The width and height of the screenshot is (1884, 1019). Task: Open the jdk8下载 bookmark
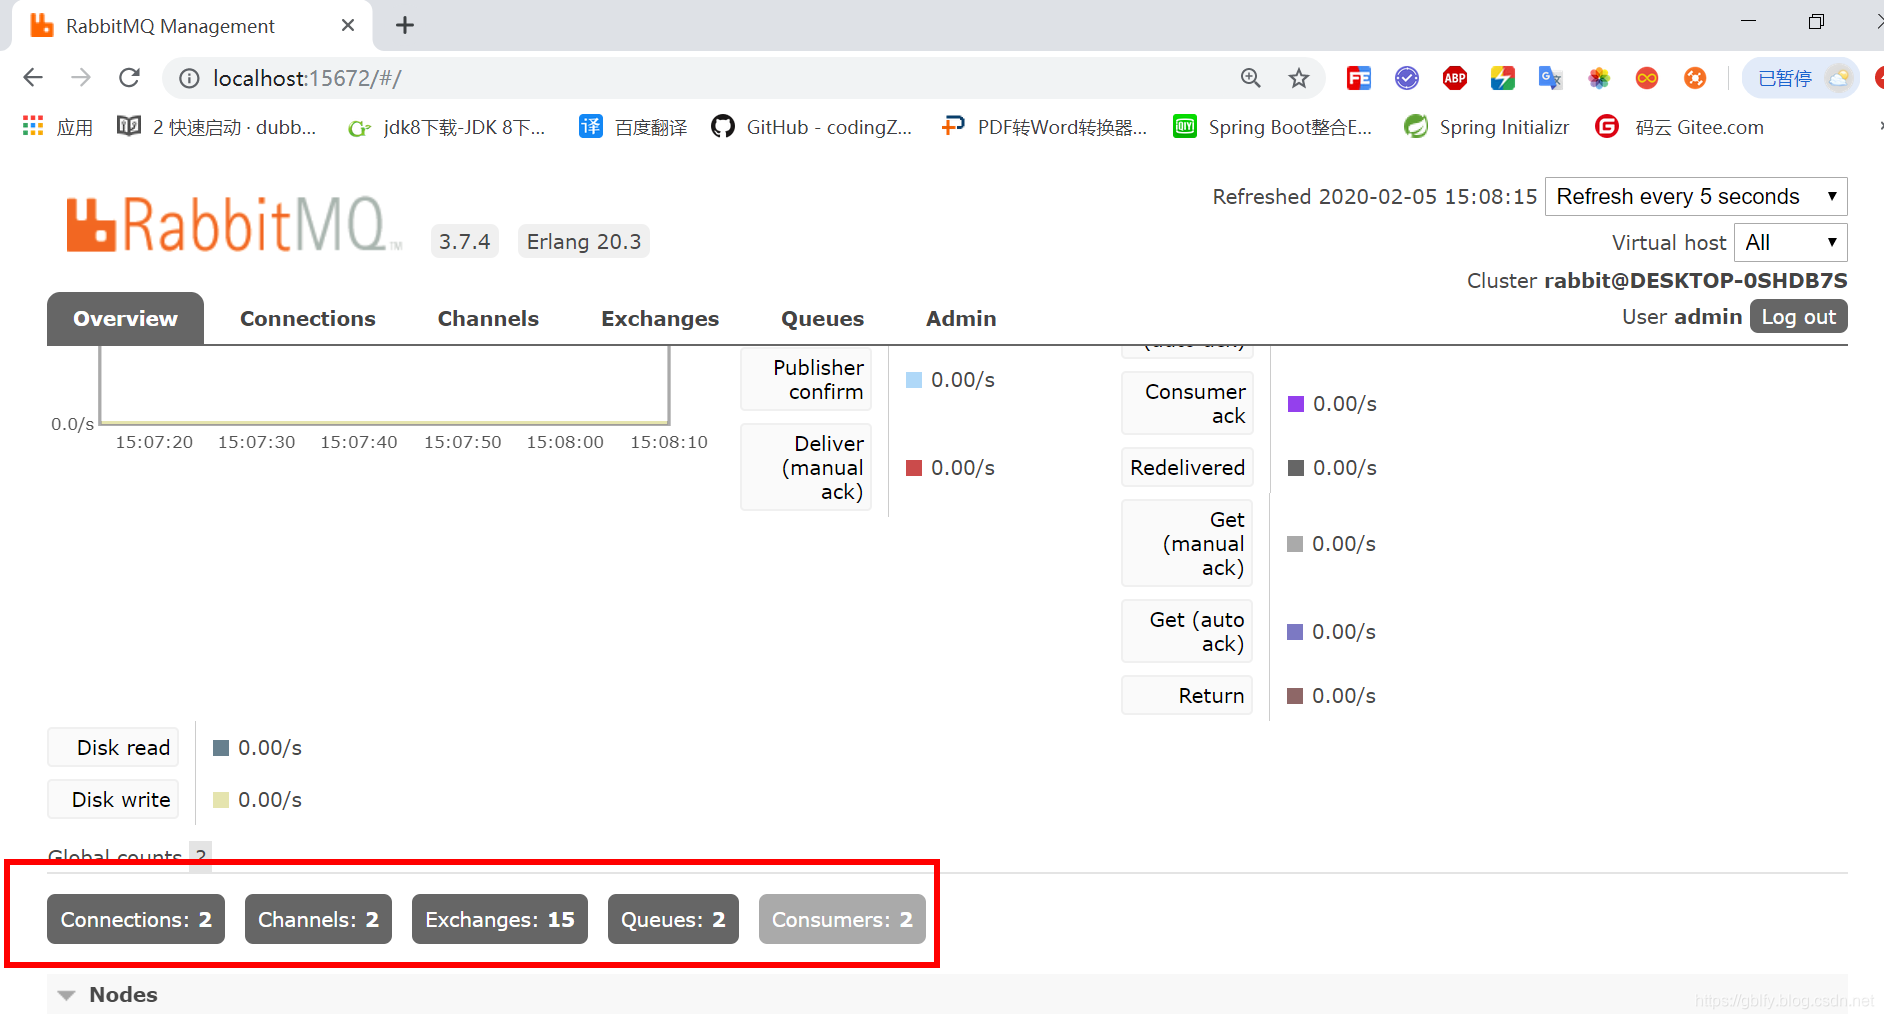(447, 127)
